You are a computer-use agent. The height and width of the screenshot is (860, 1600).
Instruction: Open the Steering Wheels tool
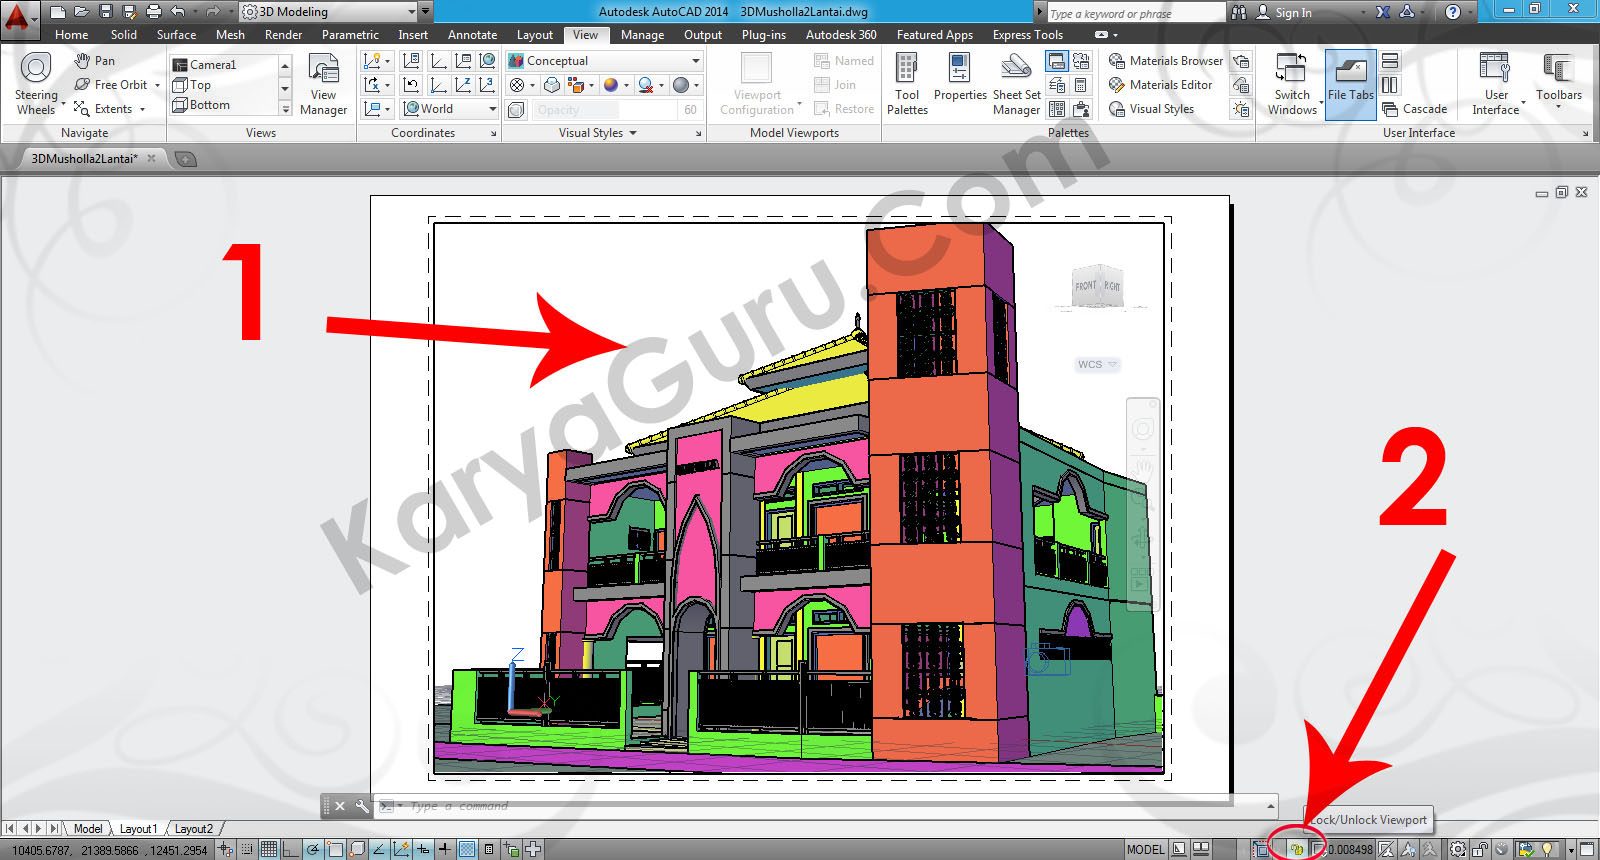point(36,83)
